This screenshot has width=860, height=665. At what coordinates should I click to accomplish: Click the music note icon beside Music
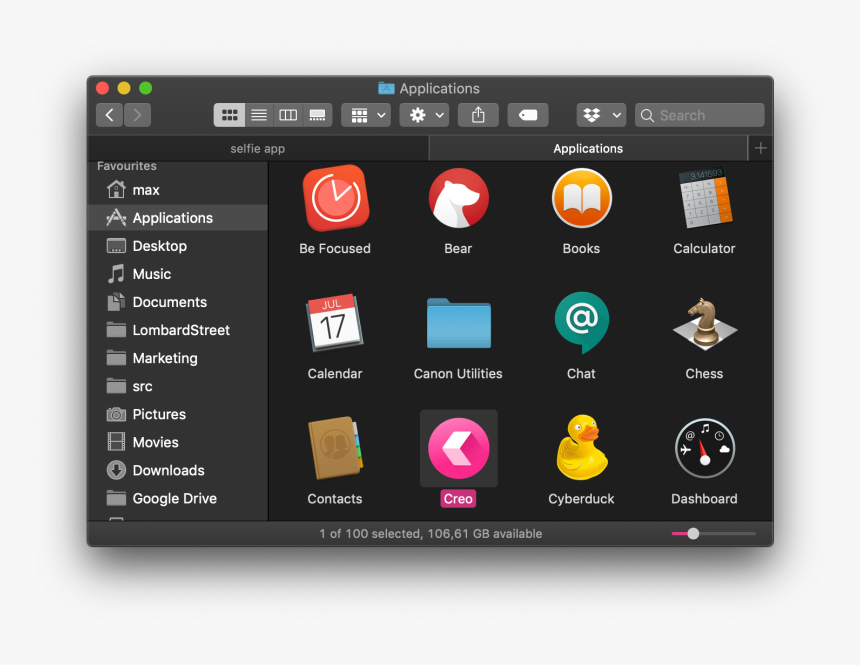pyautogui.click(x=116, y=273)
